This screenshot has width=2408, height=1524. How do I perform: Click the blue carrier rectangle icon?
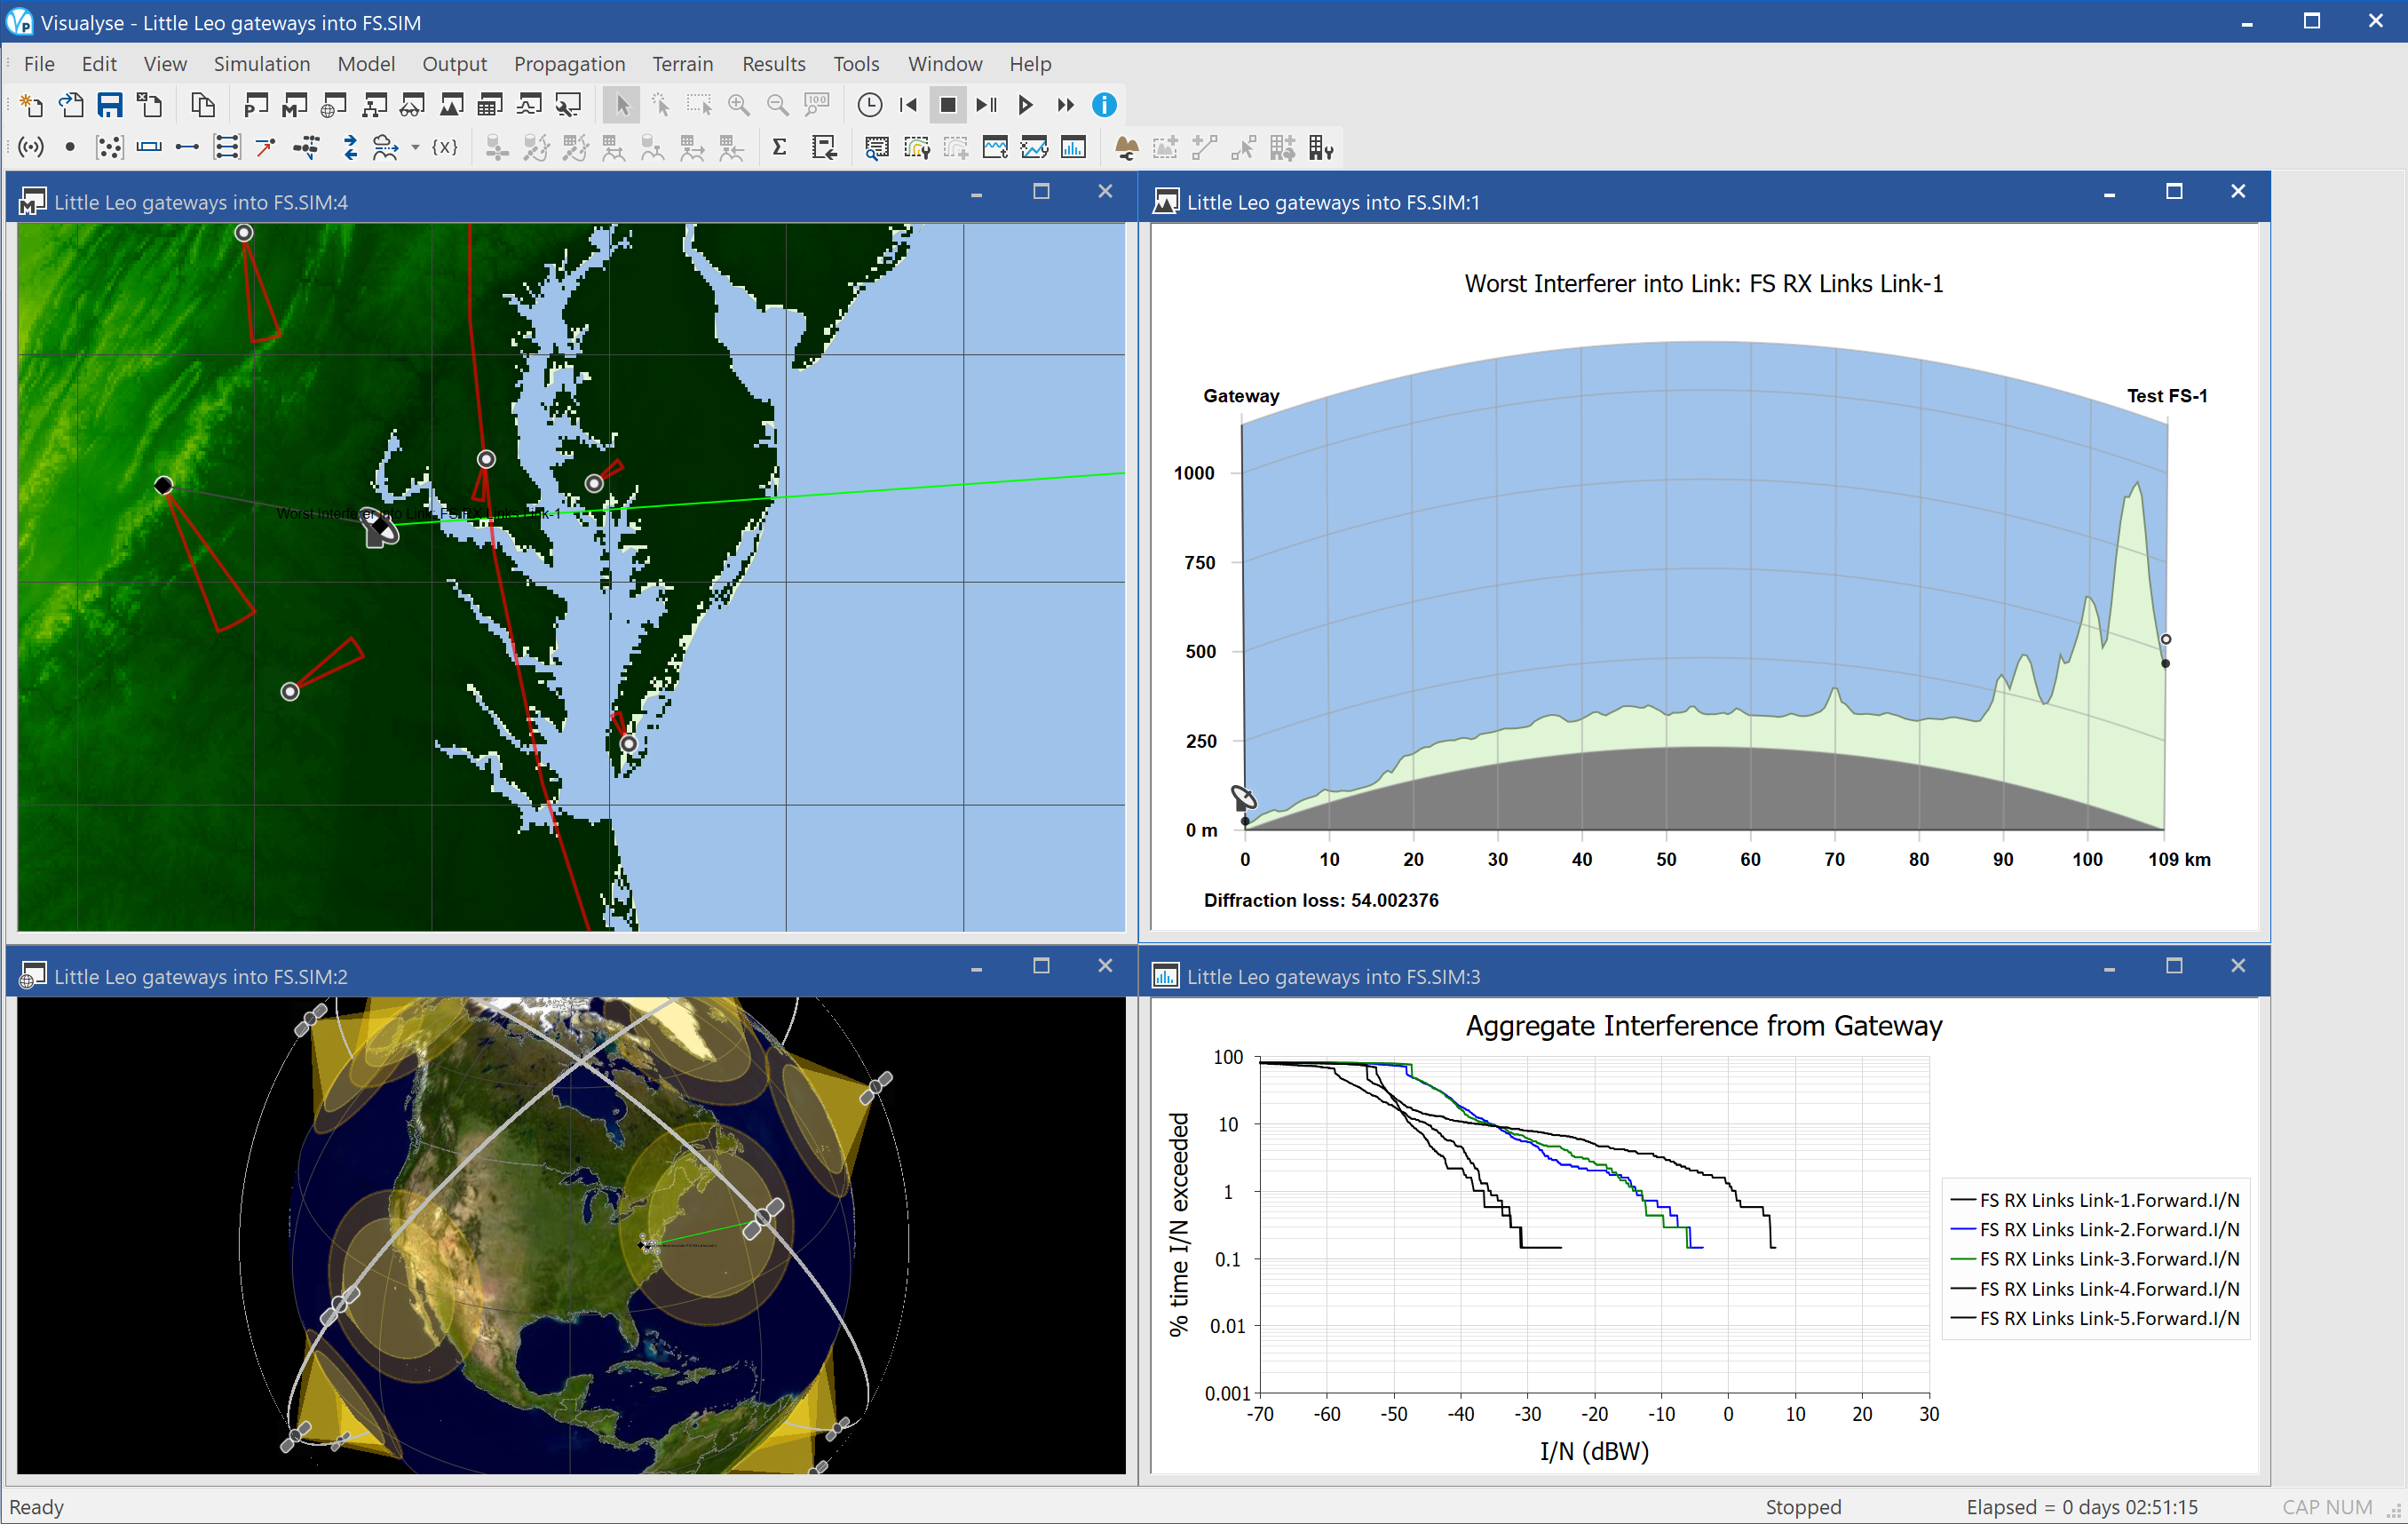(149, 148)
